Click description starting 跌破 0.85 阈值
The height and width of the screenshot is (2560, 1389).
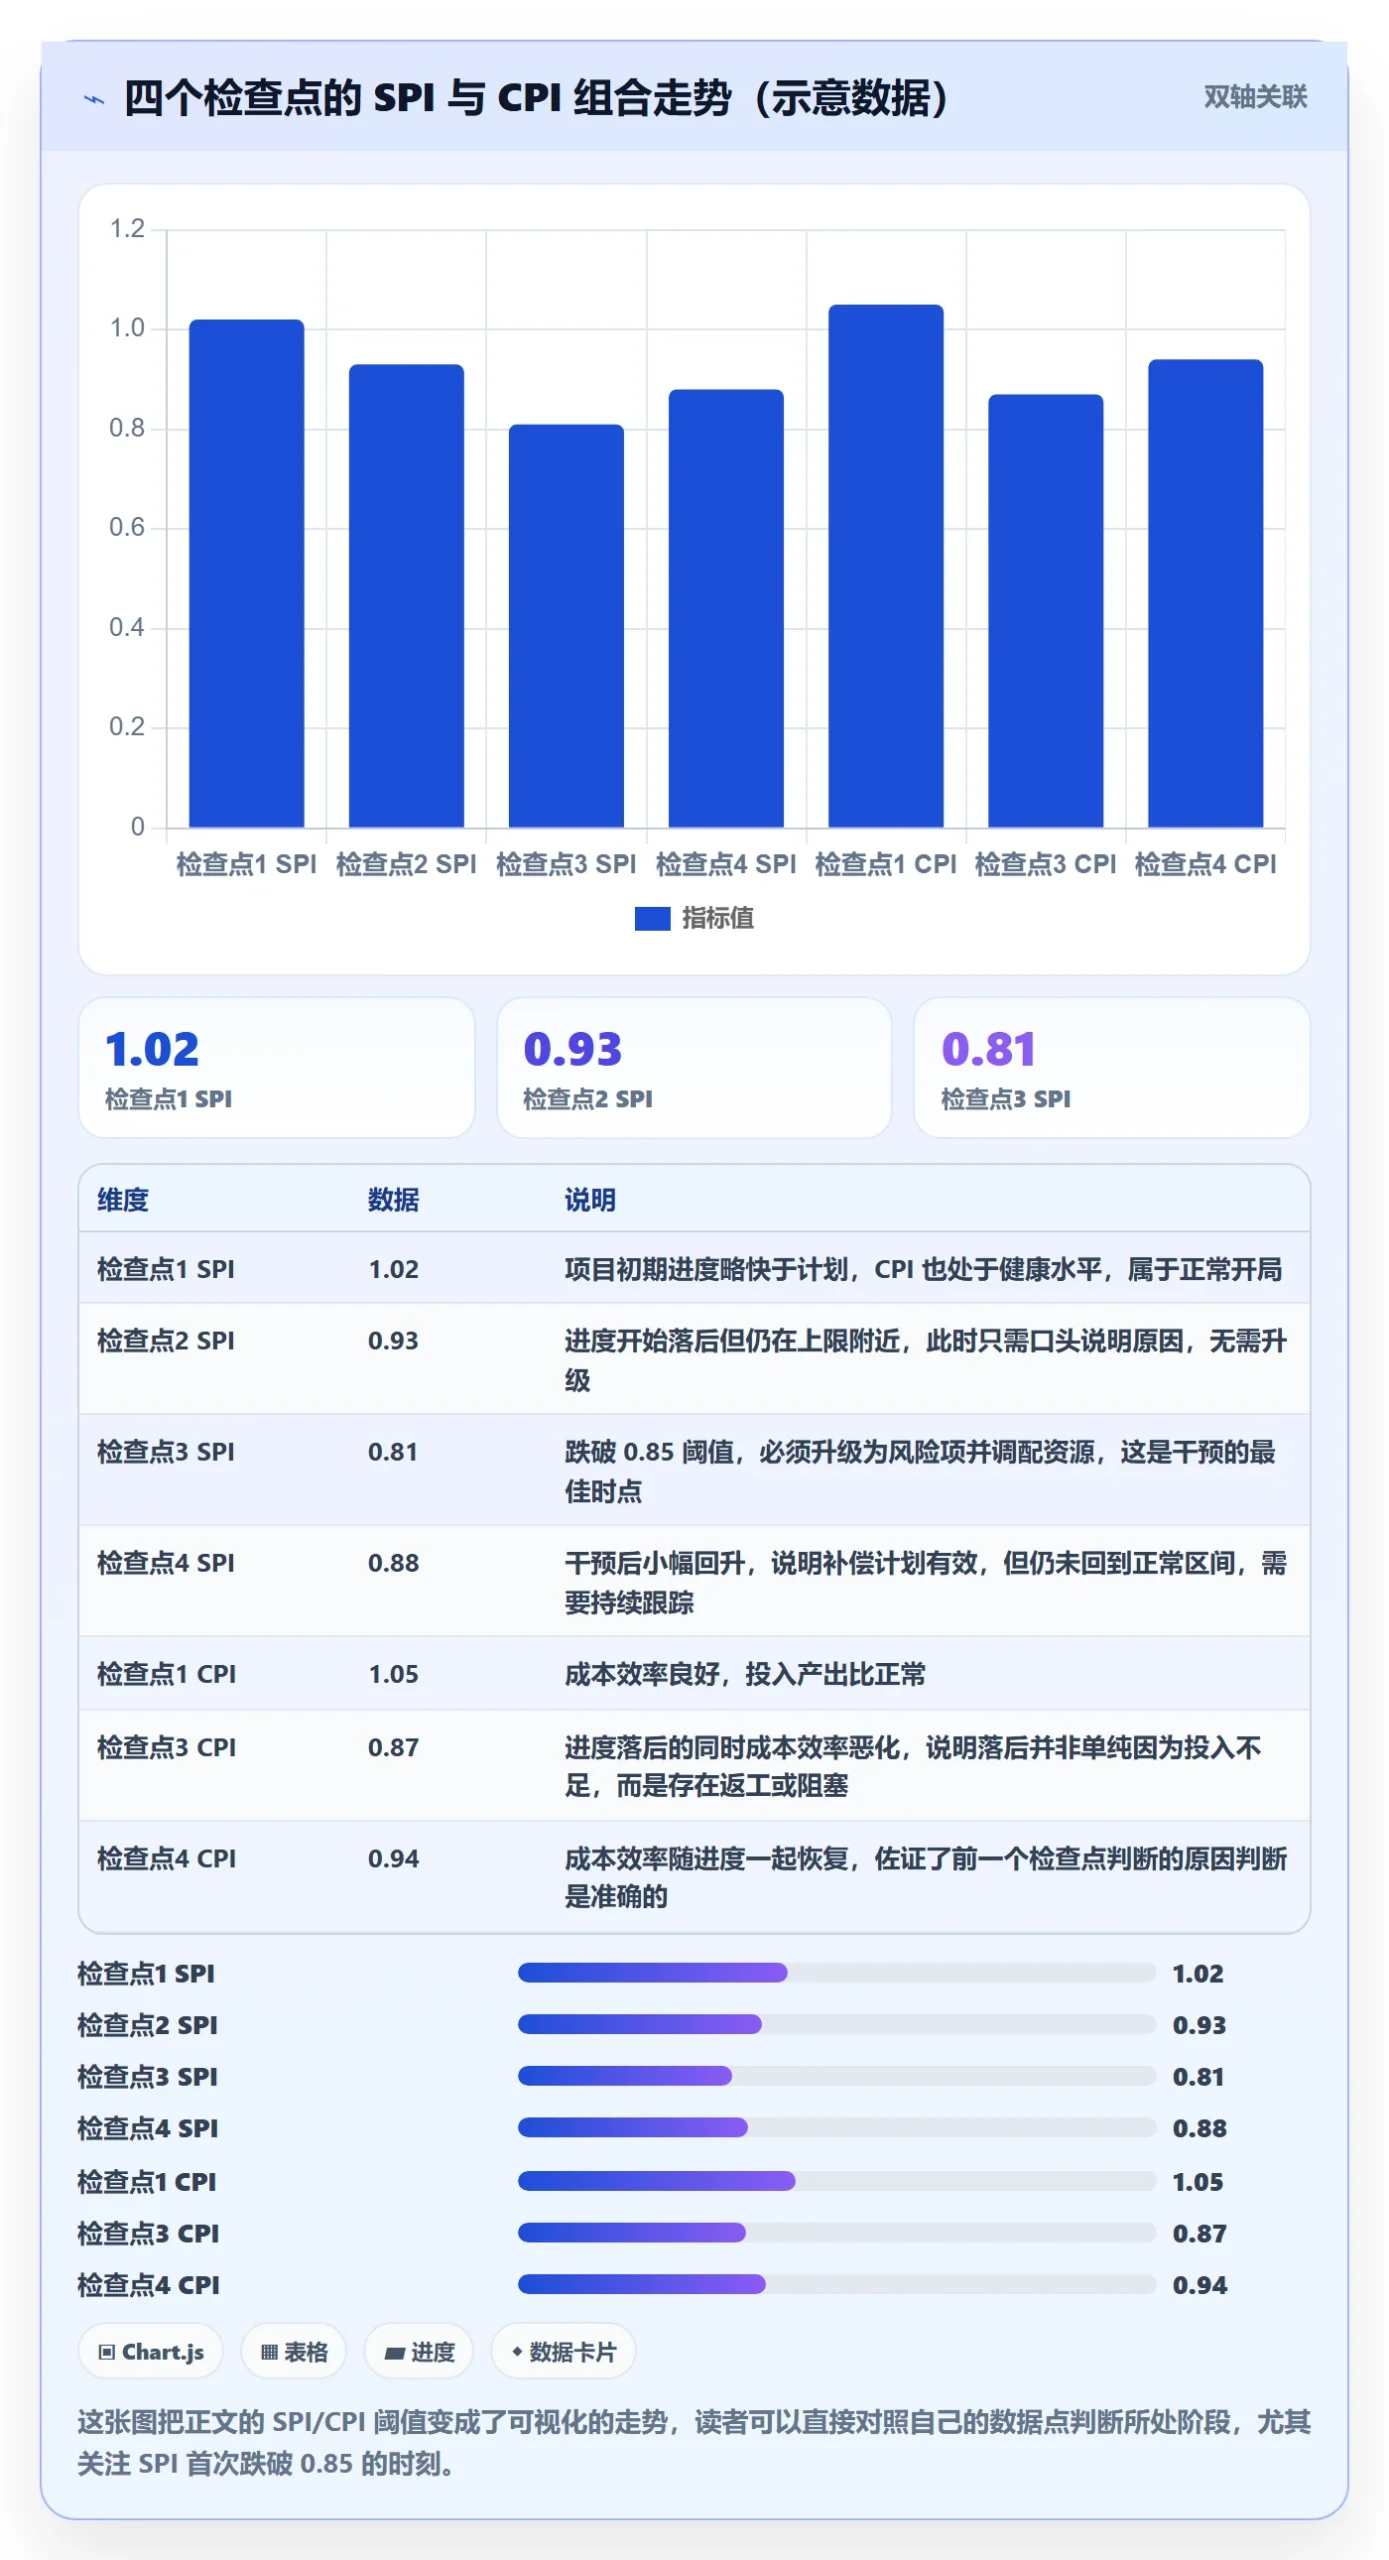tap(920, 1470)
